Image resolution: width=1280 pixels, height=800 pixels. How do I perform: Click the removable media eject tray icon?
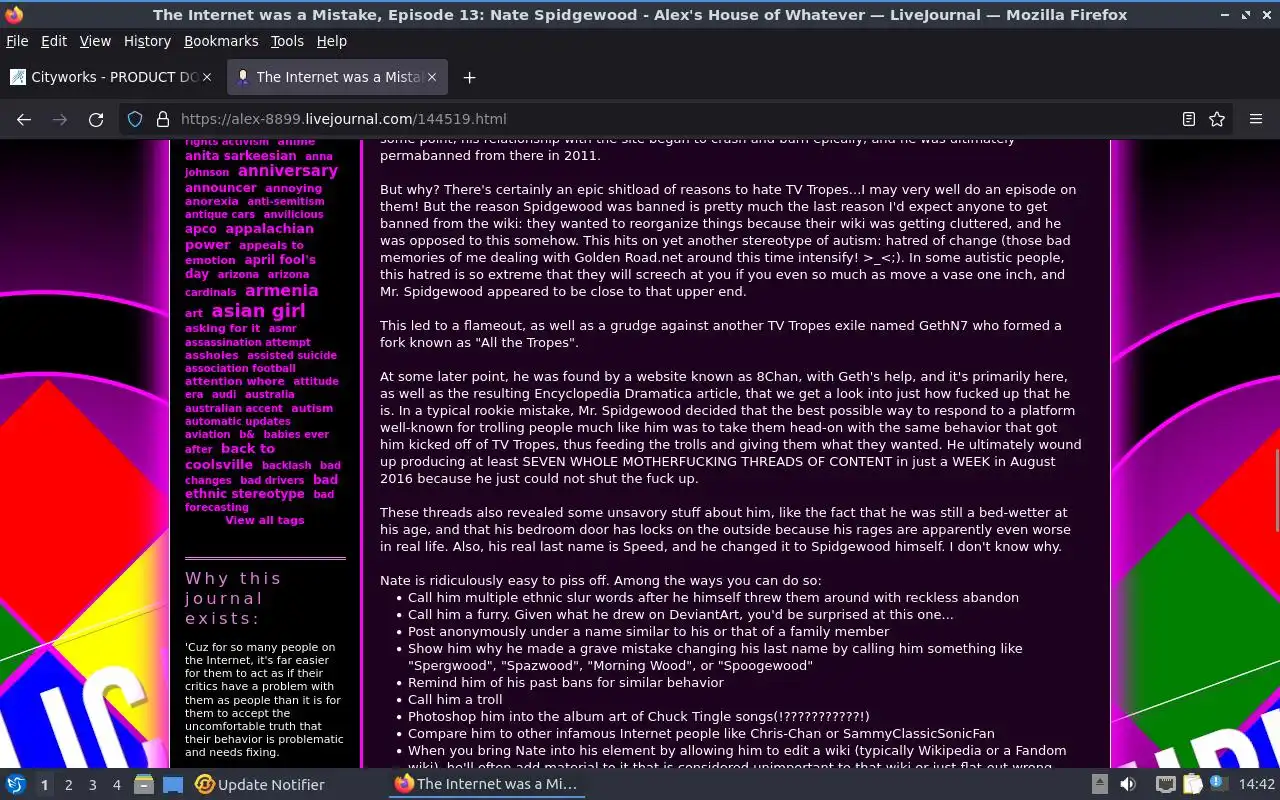[1099, 784]
